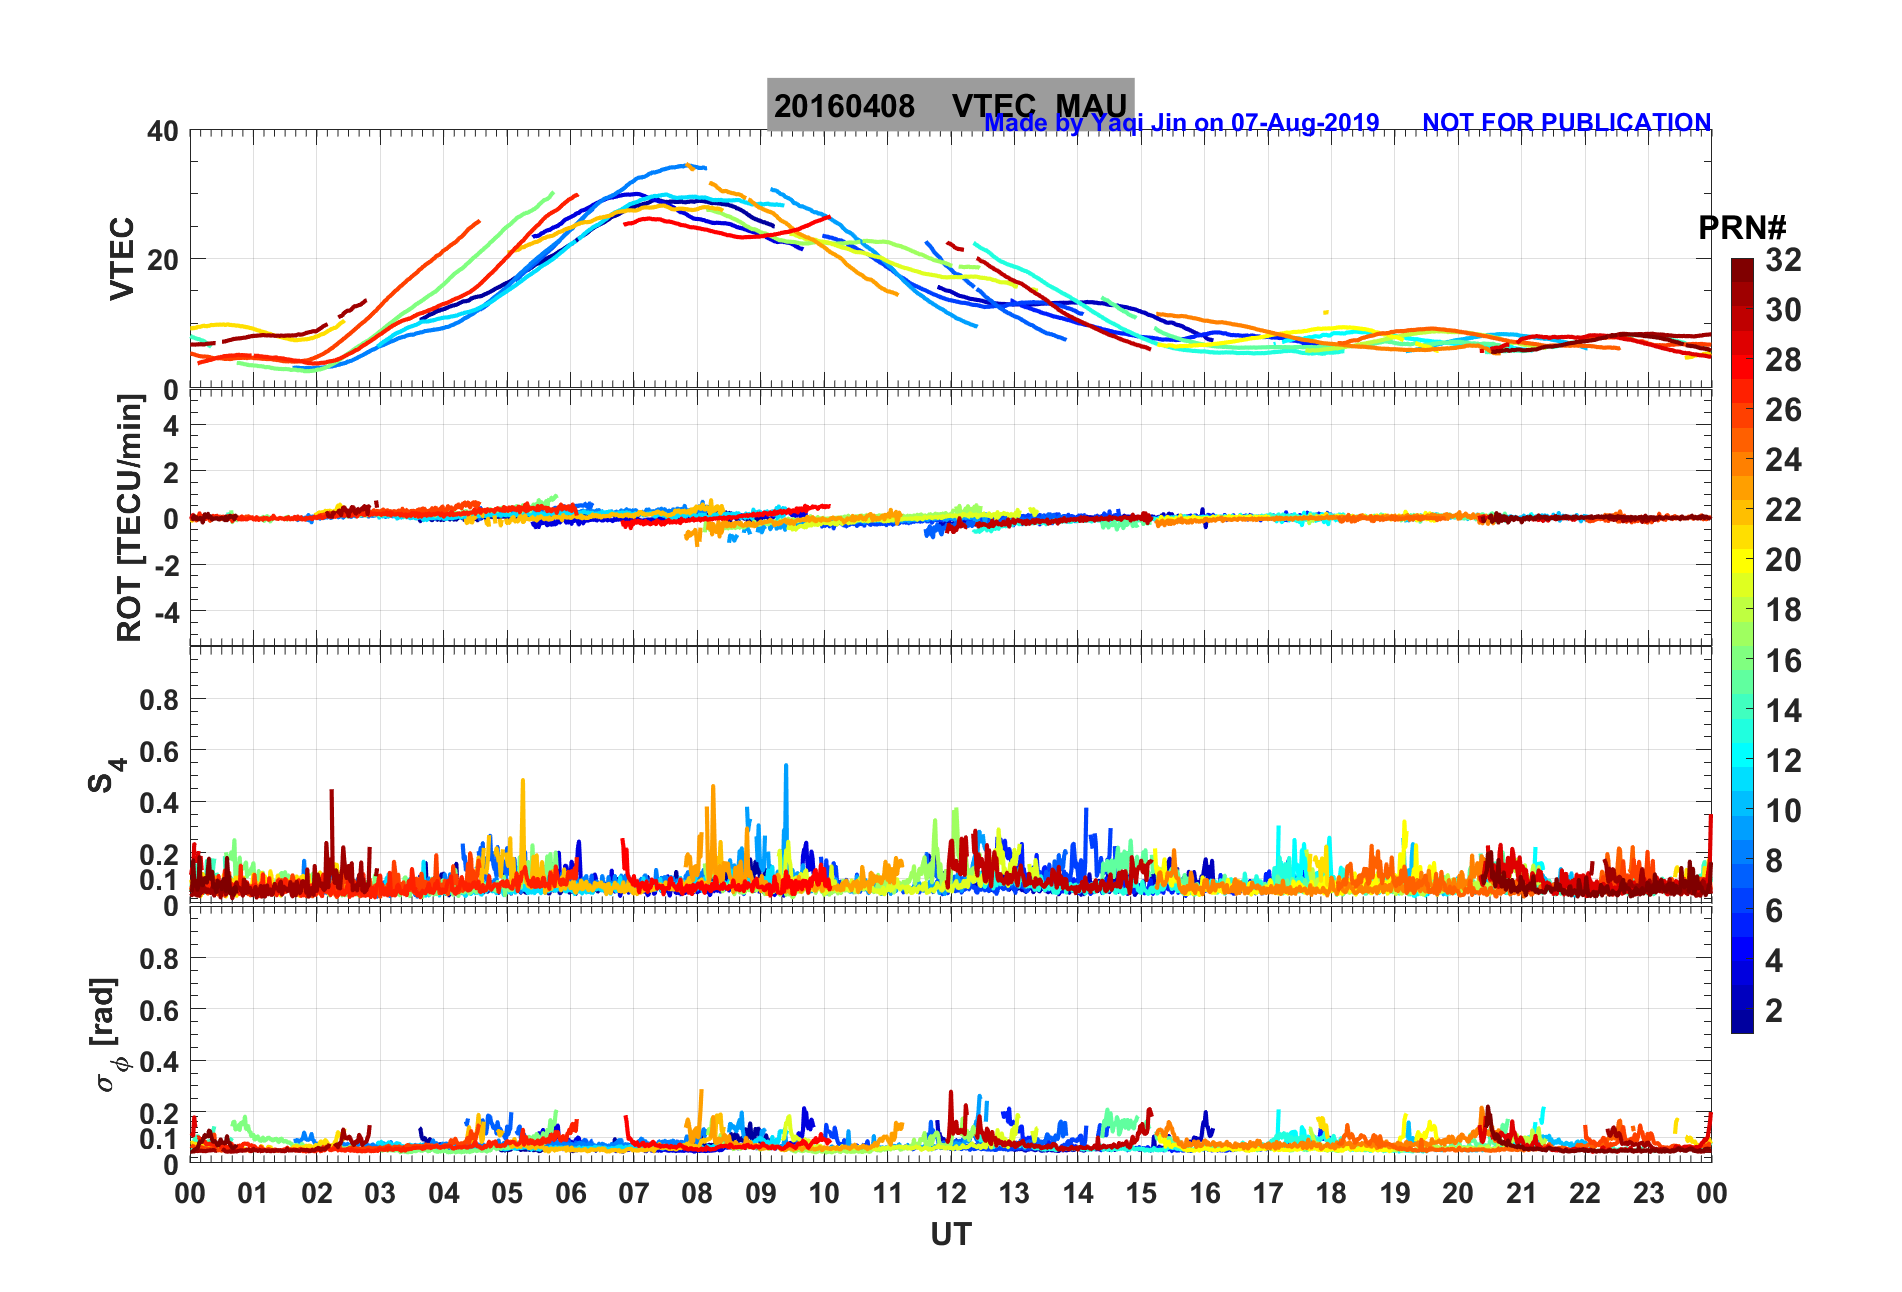
Task: Click the S4 panel tick label 0.6
Action: [x=159, y=752]
